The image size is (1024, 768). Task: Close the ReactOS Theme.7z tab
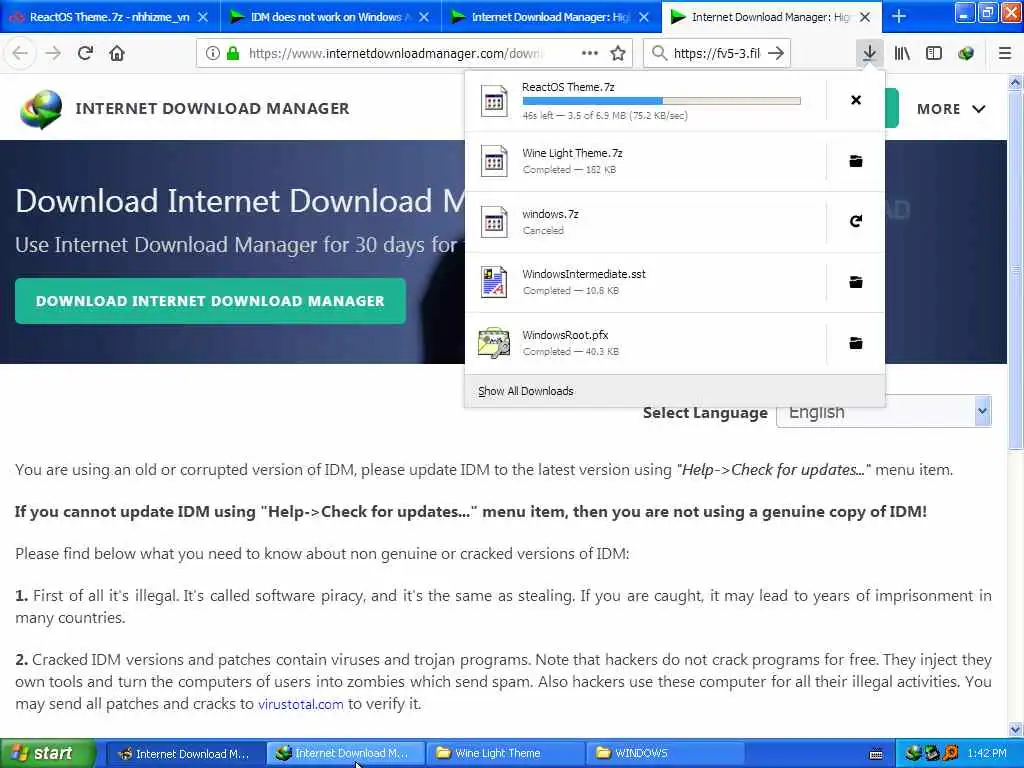(x=203, y=17)
